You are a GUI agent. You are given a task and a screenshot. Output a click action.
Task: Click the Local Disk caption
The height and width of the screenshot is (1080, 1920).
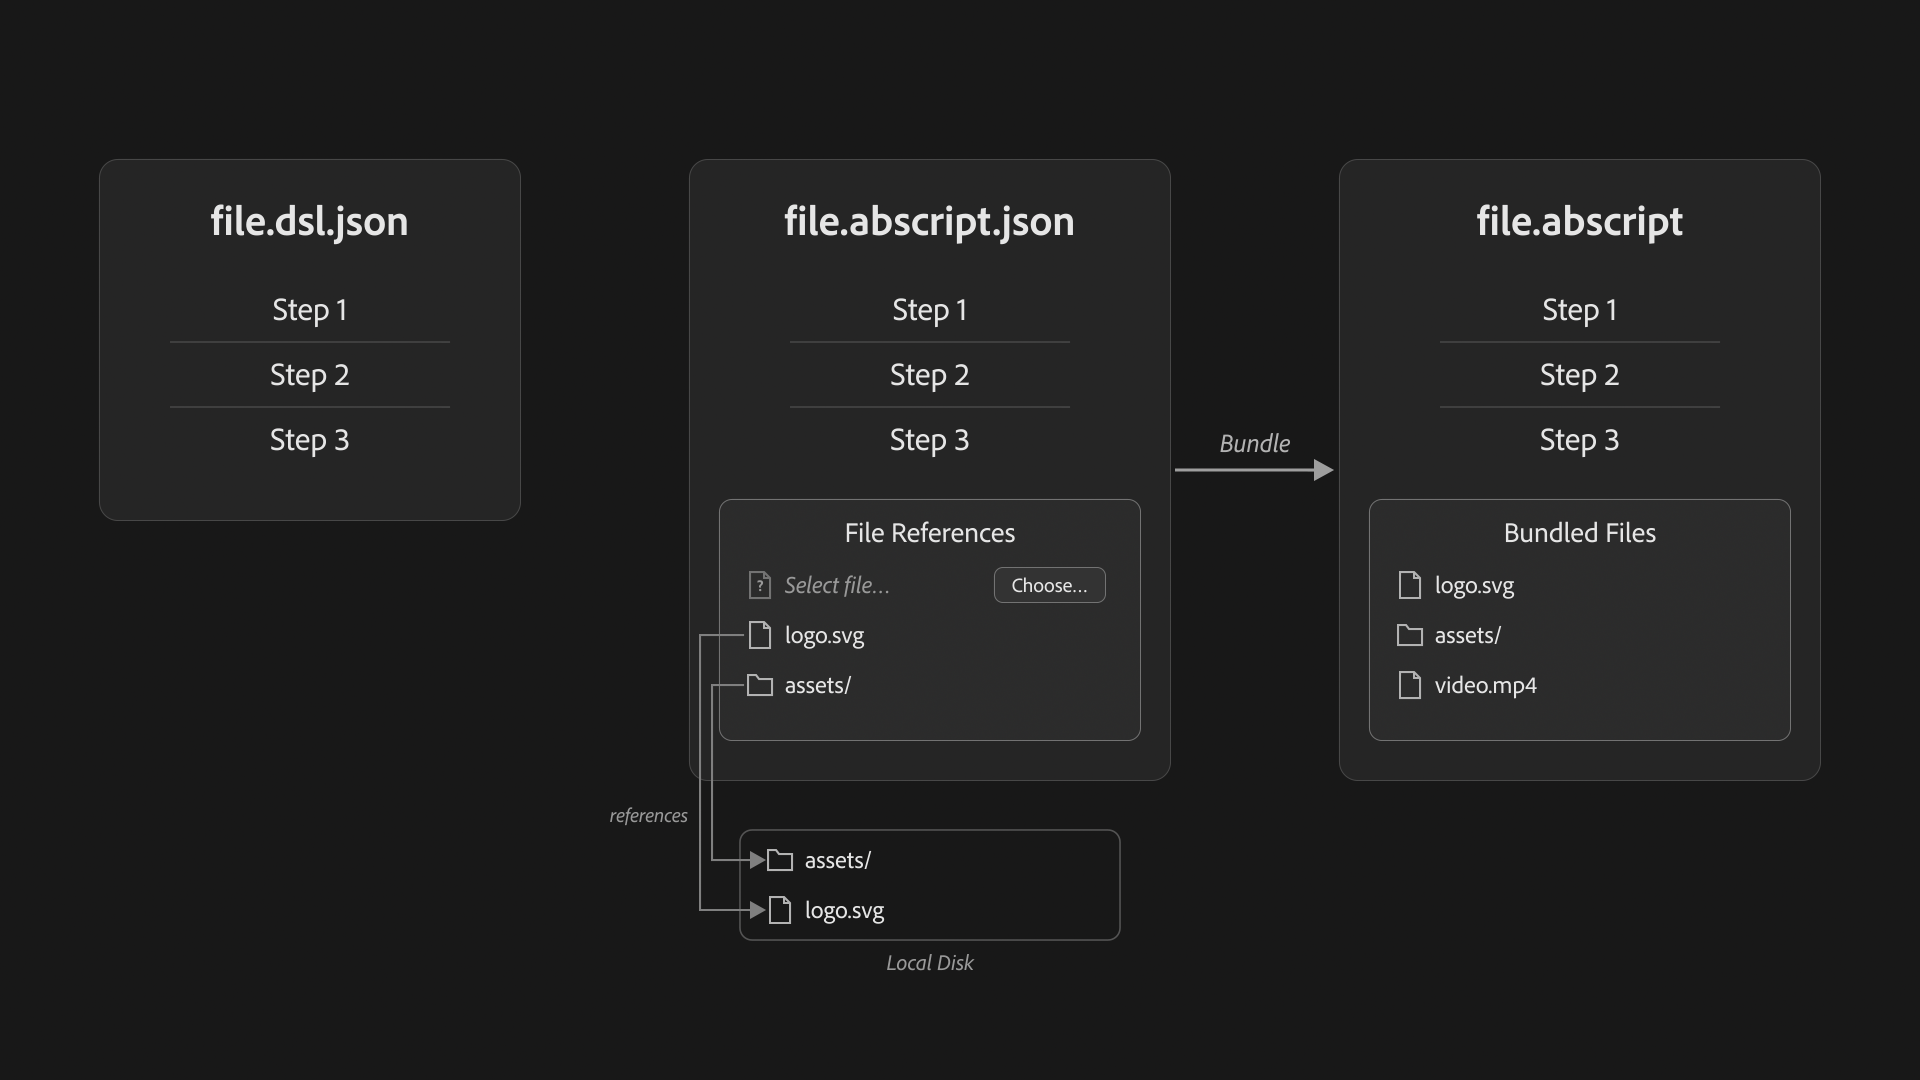[x=929, y=963]
